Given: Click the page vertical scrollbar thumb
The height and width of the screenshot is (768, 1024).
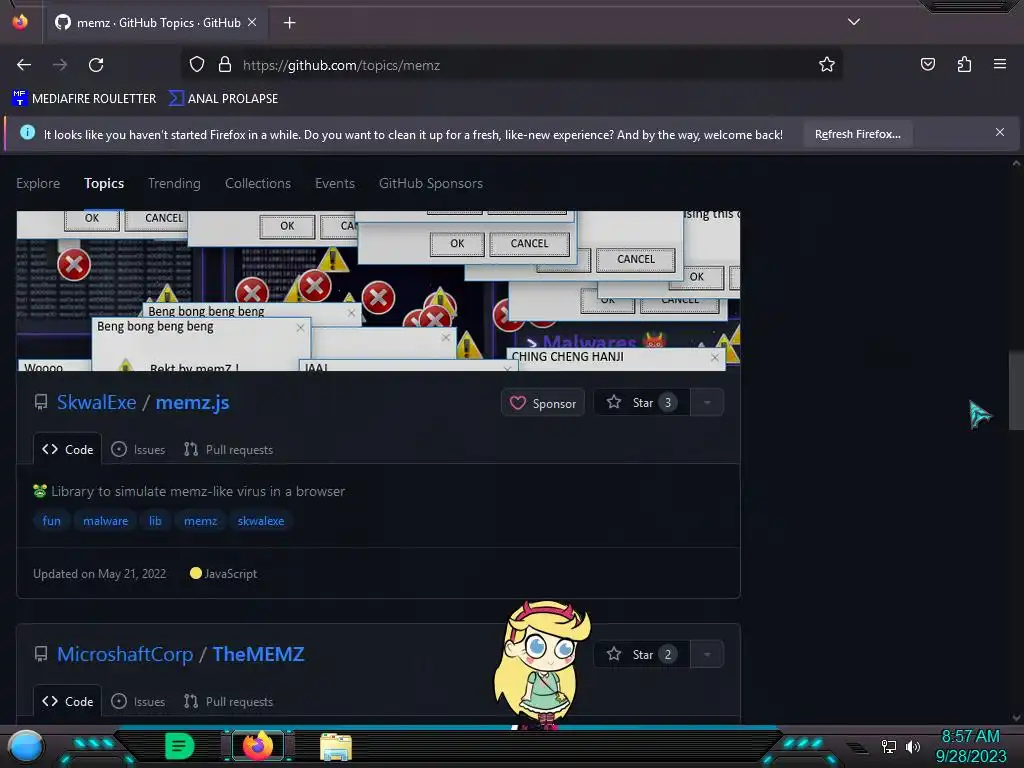Looking at the screenshot, I should click(x=1016, y=391).
